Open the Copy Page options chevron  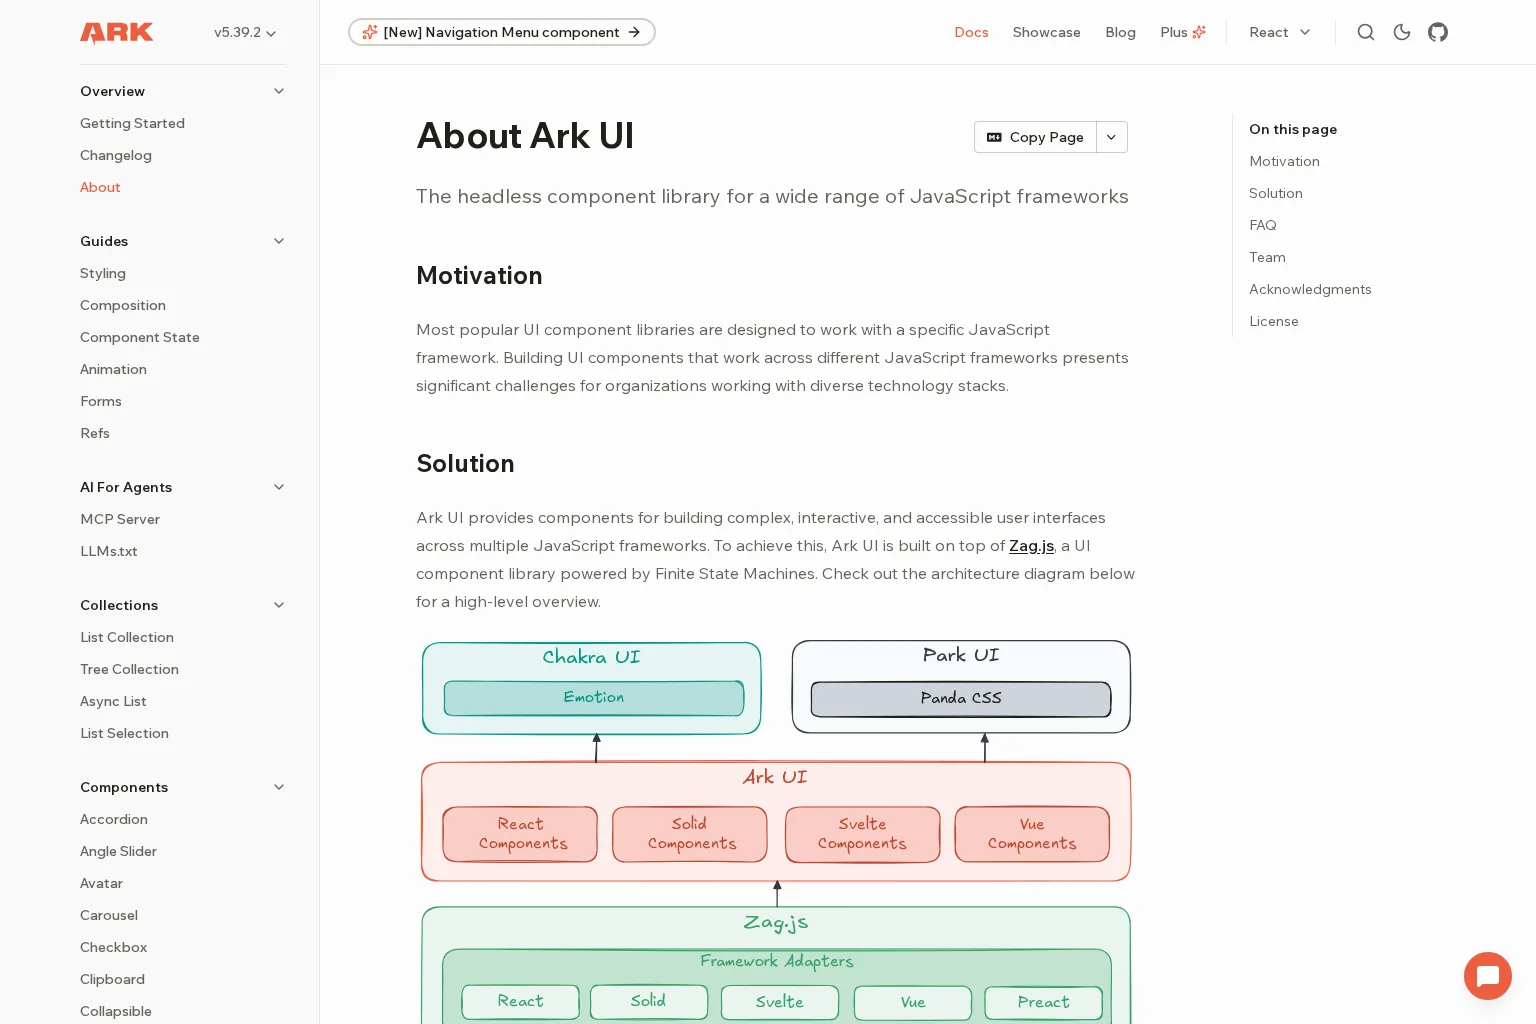(x=1111, y=137)
